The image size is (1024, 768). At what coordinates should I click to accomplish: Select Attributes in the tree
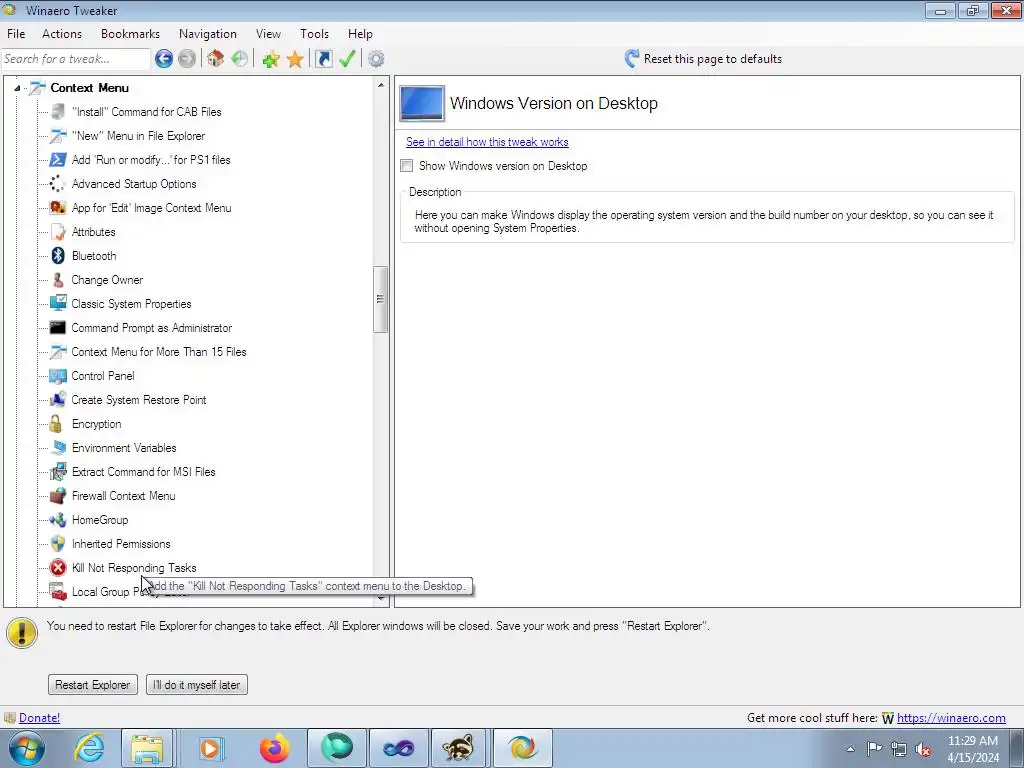coord(93,232)
